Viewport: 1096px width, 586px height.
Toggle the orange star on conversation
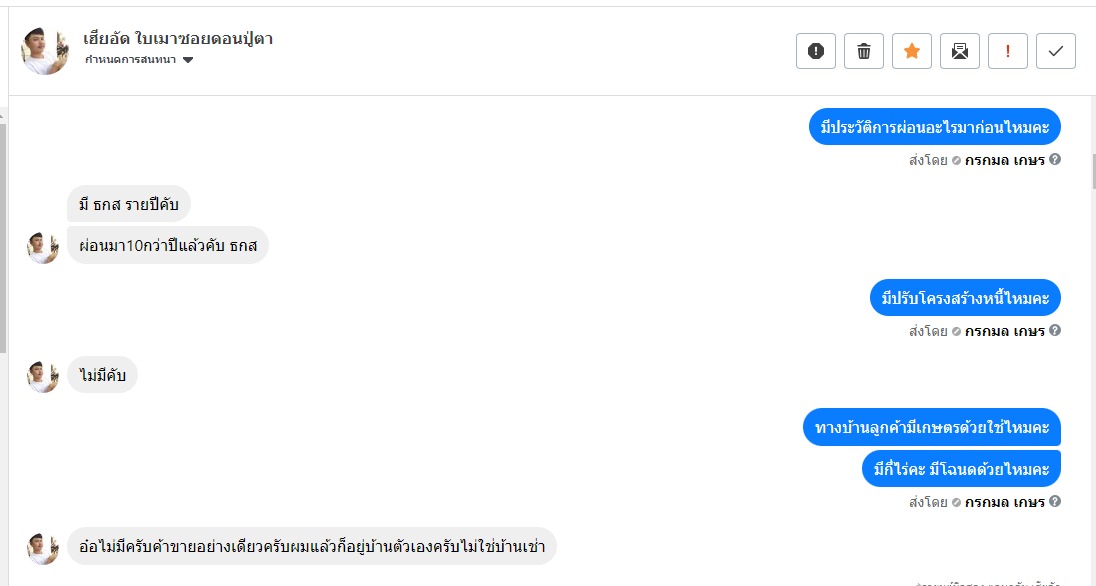pyautogui.click(x=912, y=51)
